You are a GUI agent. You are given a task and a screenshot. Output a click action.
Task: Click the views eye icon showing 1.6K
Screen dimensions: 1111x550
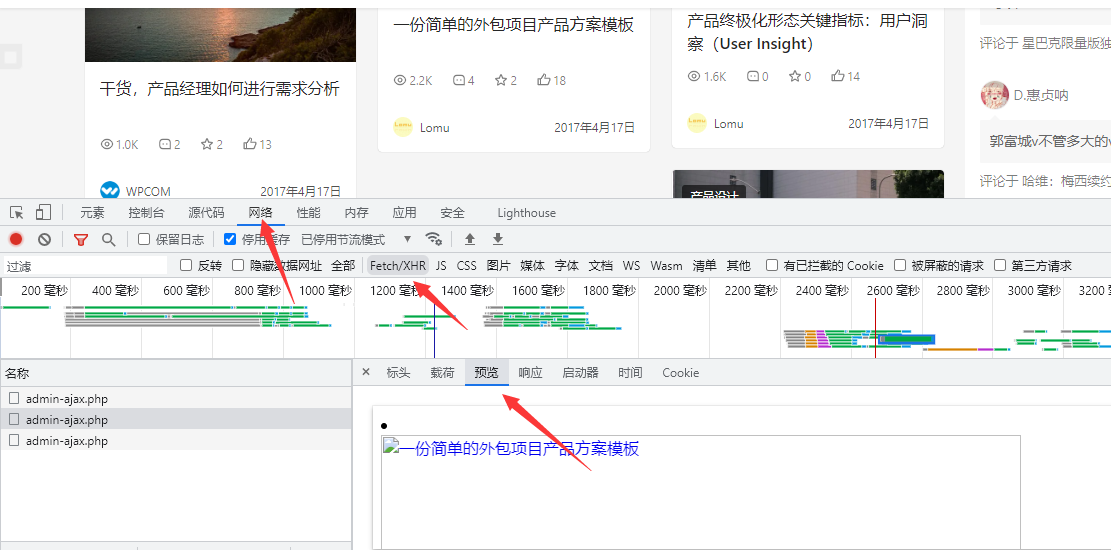click(694, 76)
